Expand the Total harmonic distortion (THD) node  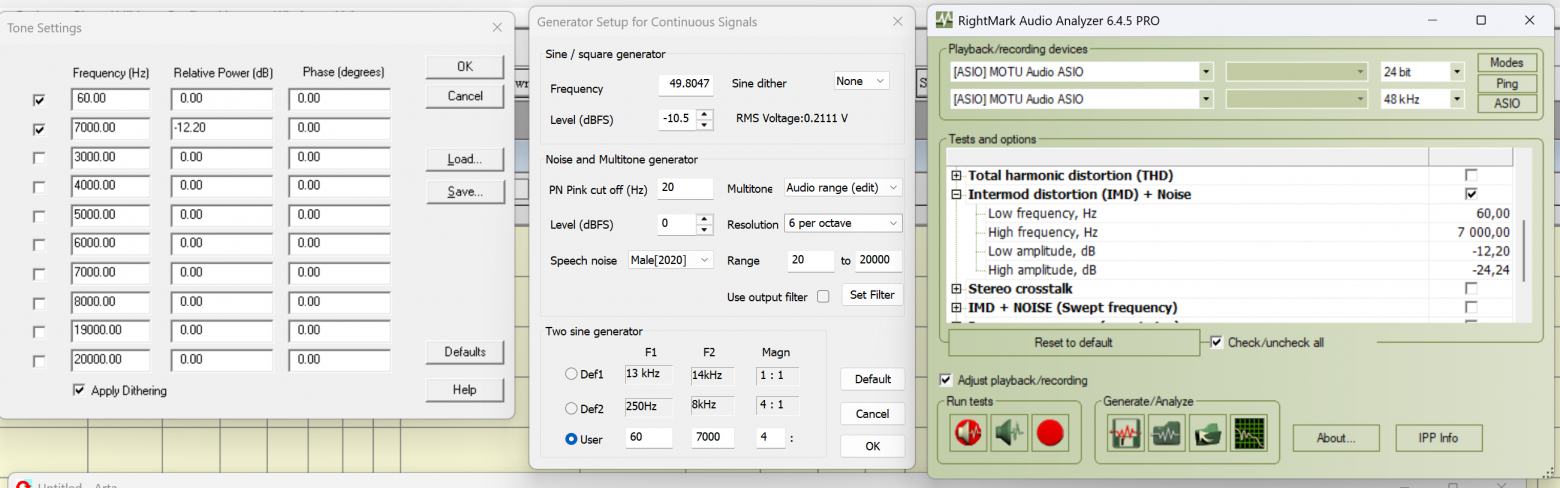click(x=957, y=175)
